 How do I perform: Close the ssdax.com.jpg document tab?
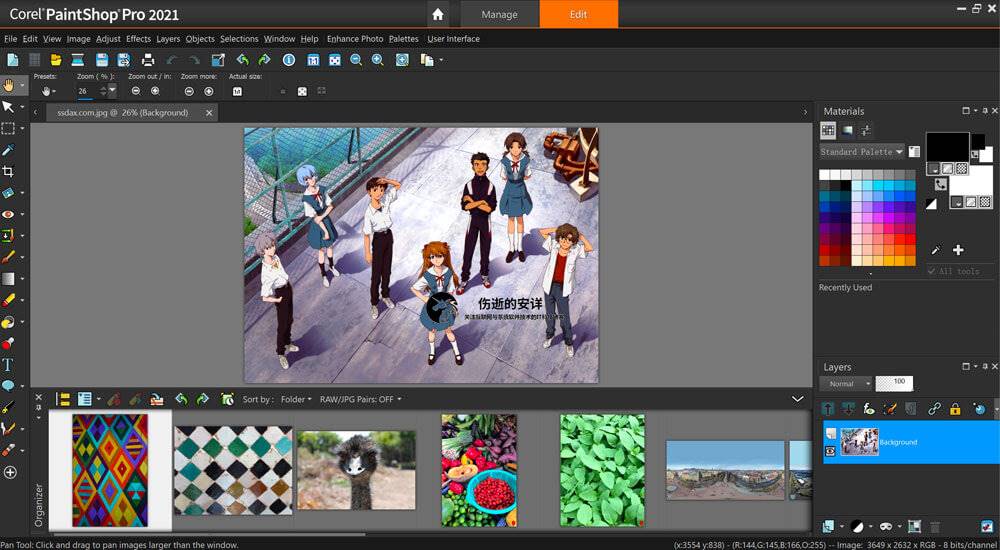[209, 113]
